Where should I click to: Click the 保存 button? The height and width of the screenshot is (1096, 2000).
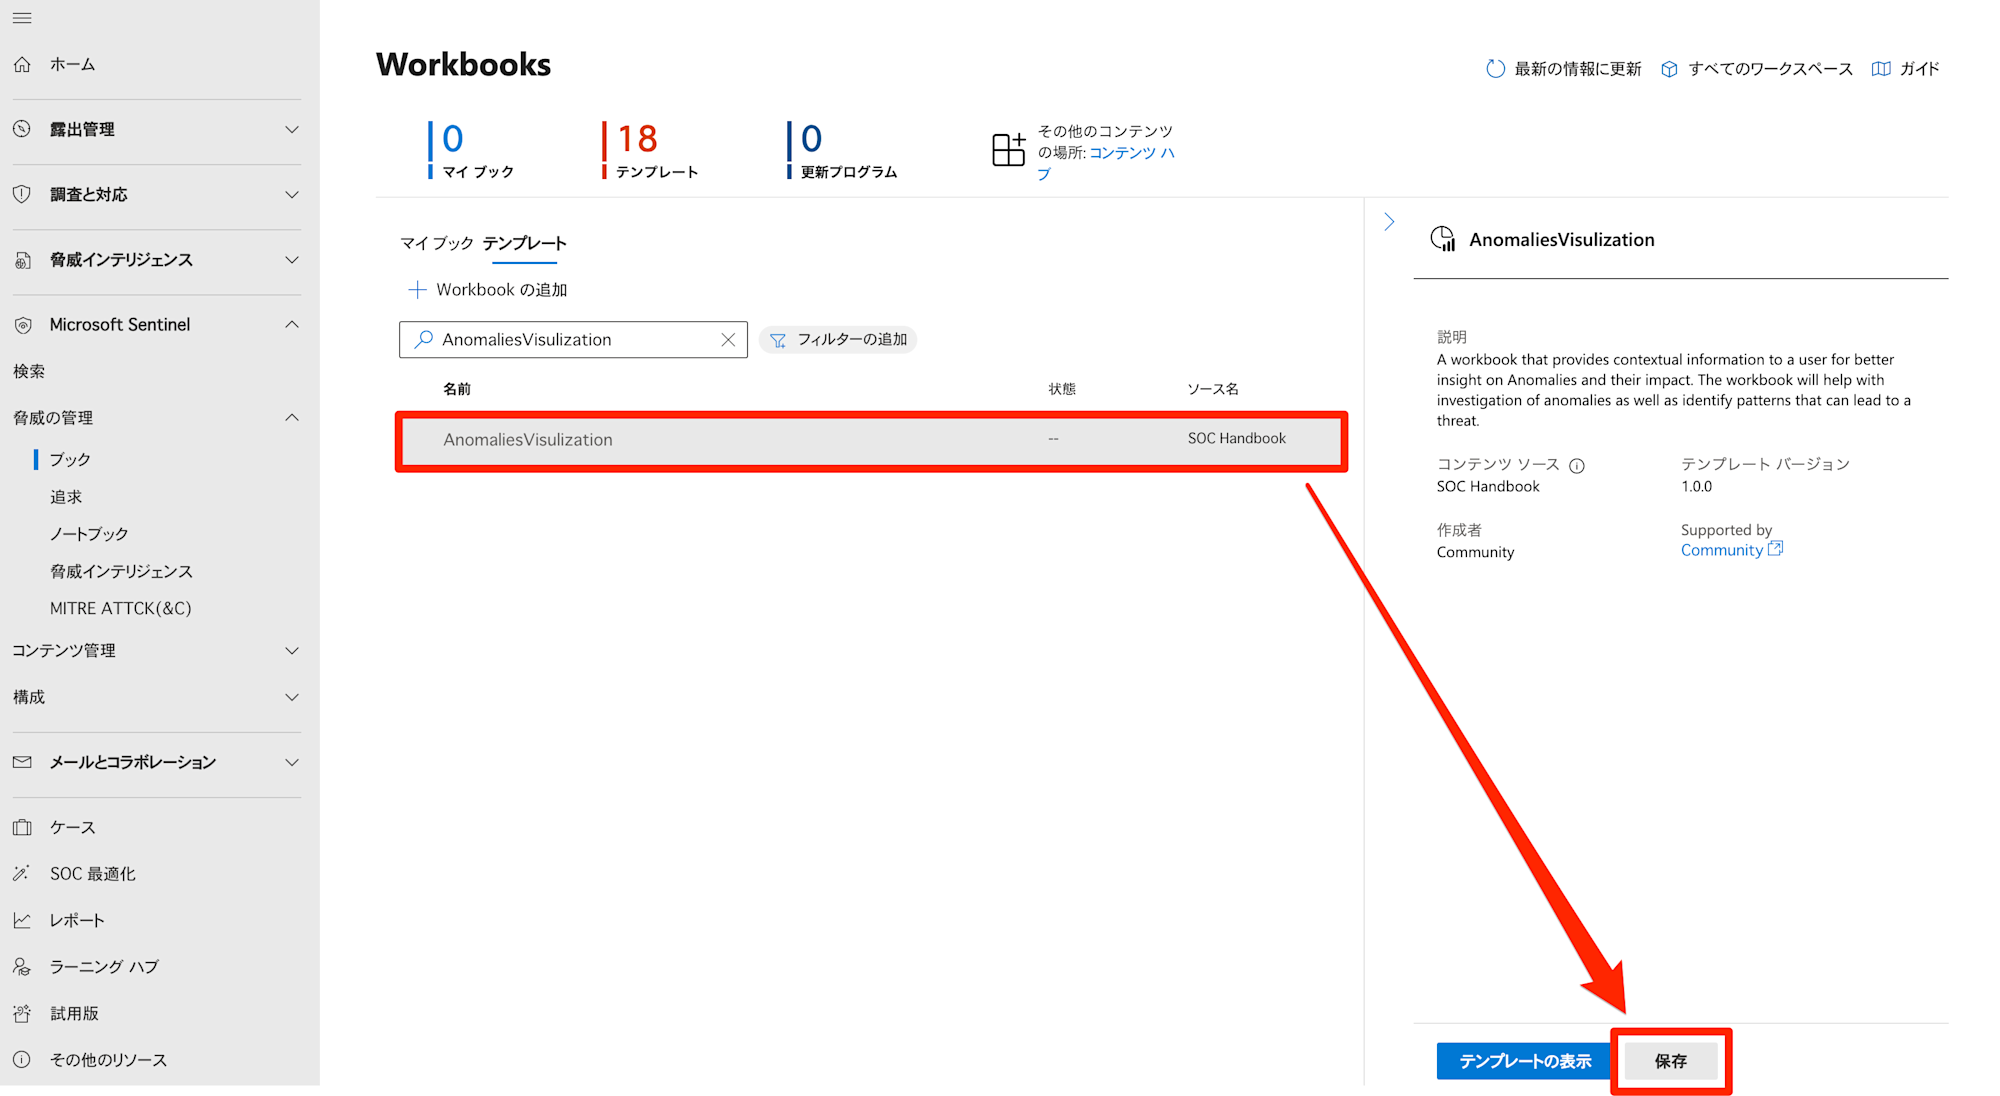click(1671, 1061)
